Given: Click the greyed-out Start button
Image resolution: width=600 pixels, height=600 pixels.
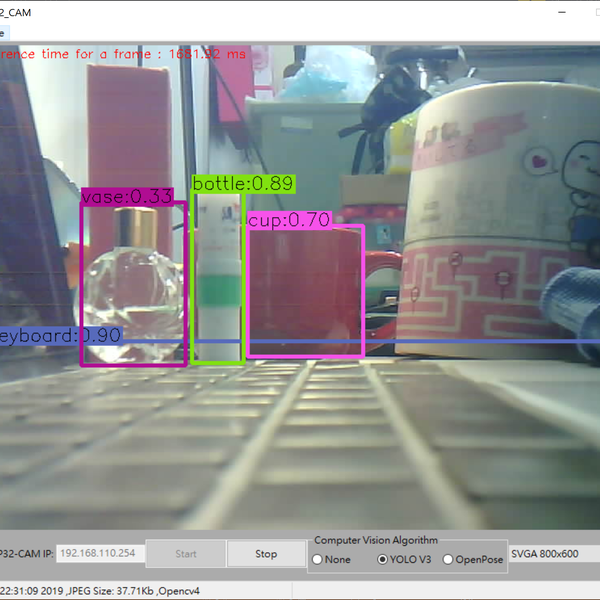Looking at the screenshot, I should pyautogui.click(x=186, y=553).
